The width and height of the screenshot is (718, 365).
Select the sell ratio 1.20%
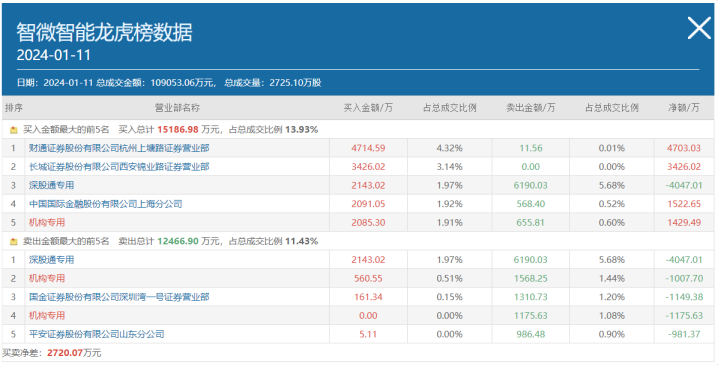pyautogui.click(x=612, y=297)
